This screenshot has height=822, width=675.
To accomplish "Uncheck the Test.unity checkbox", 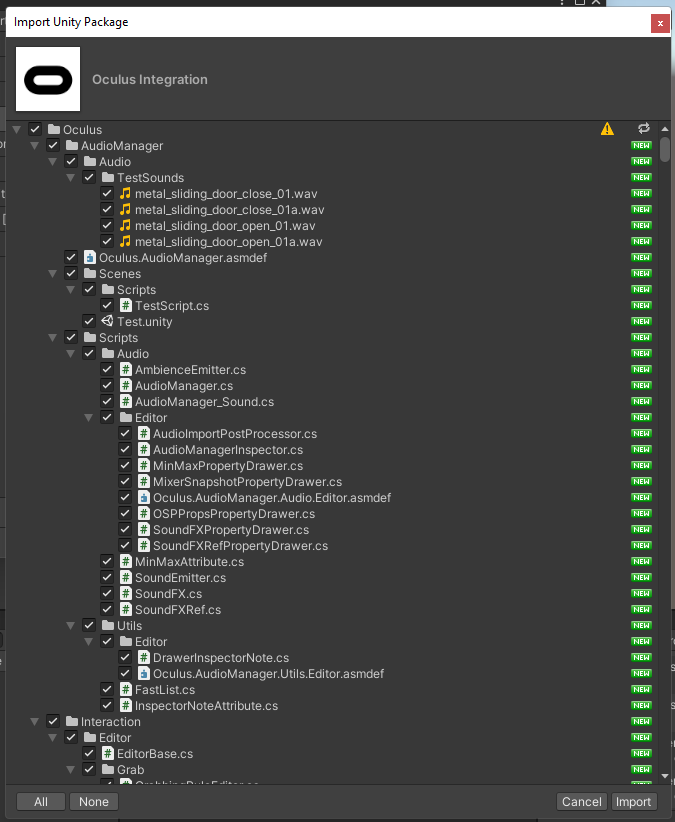I will [x=89, y=321].
